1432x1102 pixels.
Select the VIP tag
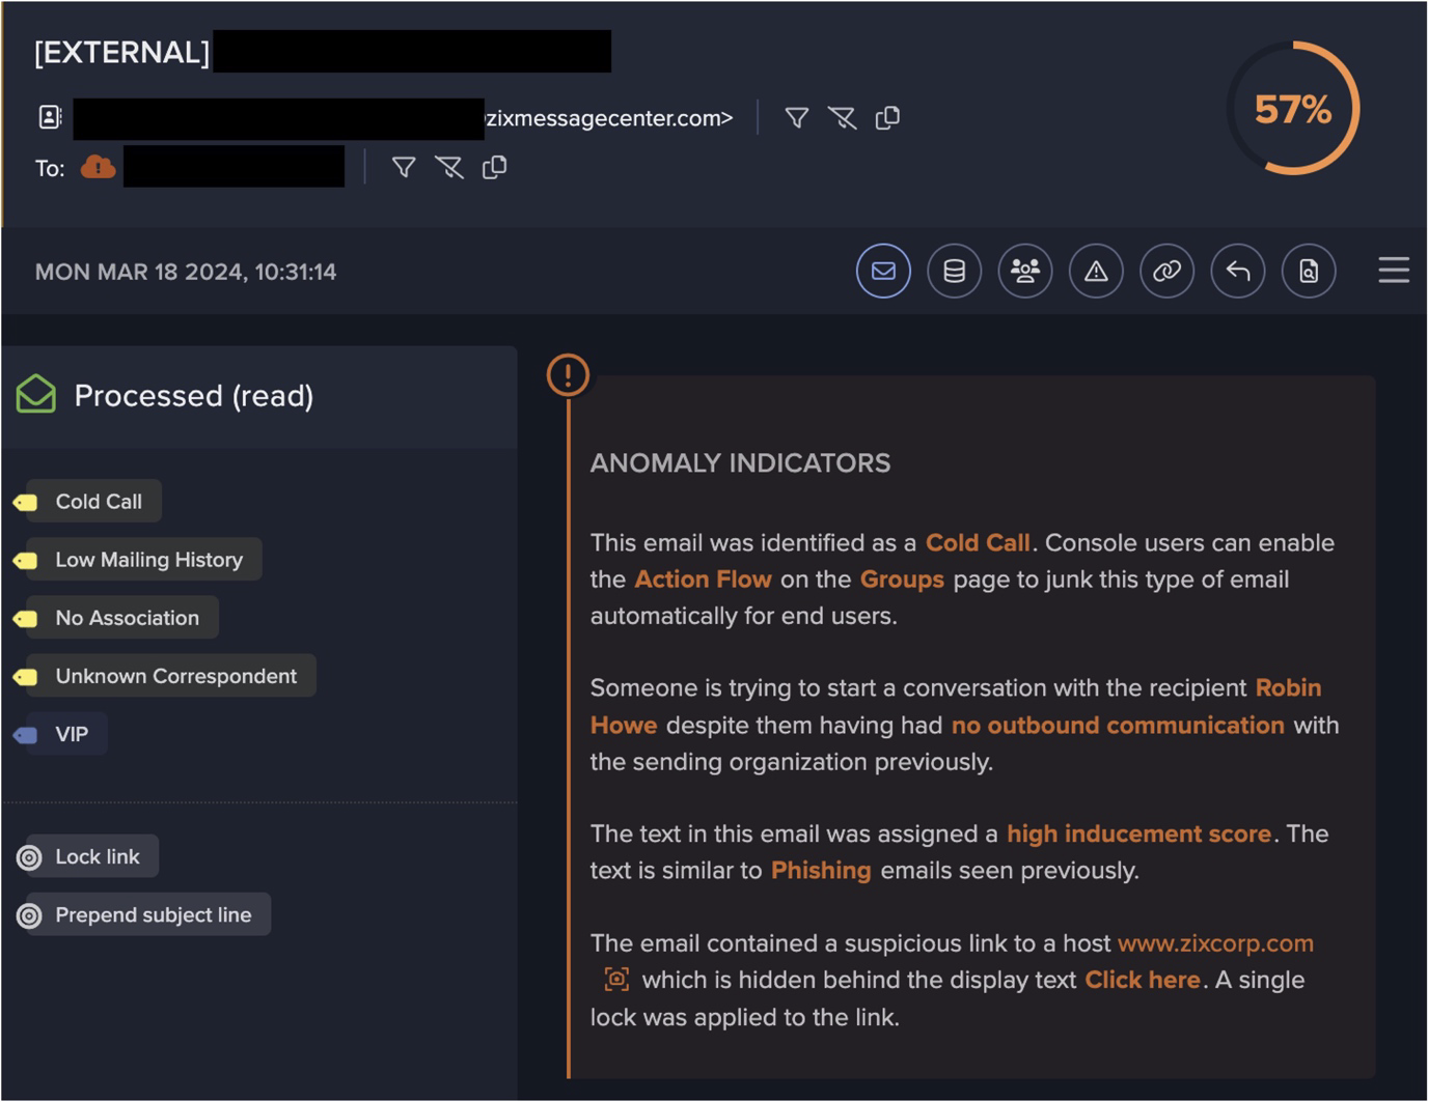[x=56, y=733]
